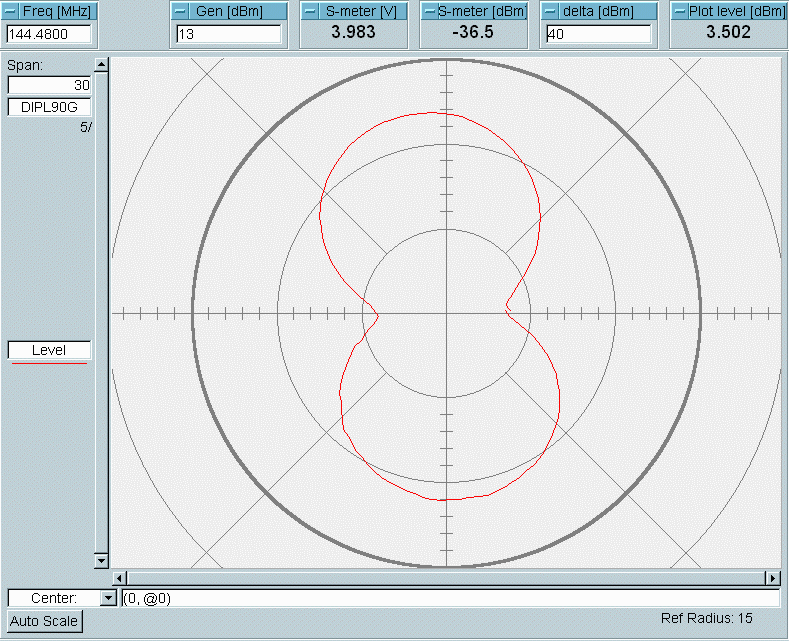
Task: Click the horizontal scrollbar left arrow
Action: [119, 578]
